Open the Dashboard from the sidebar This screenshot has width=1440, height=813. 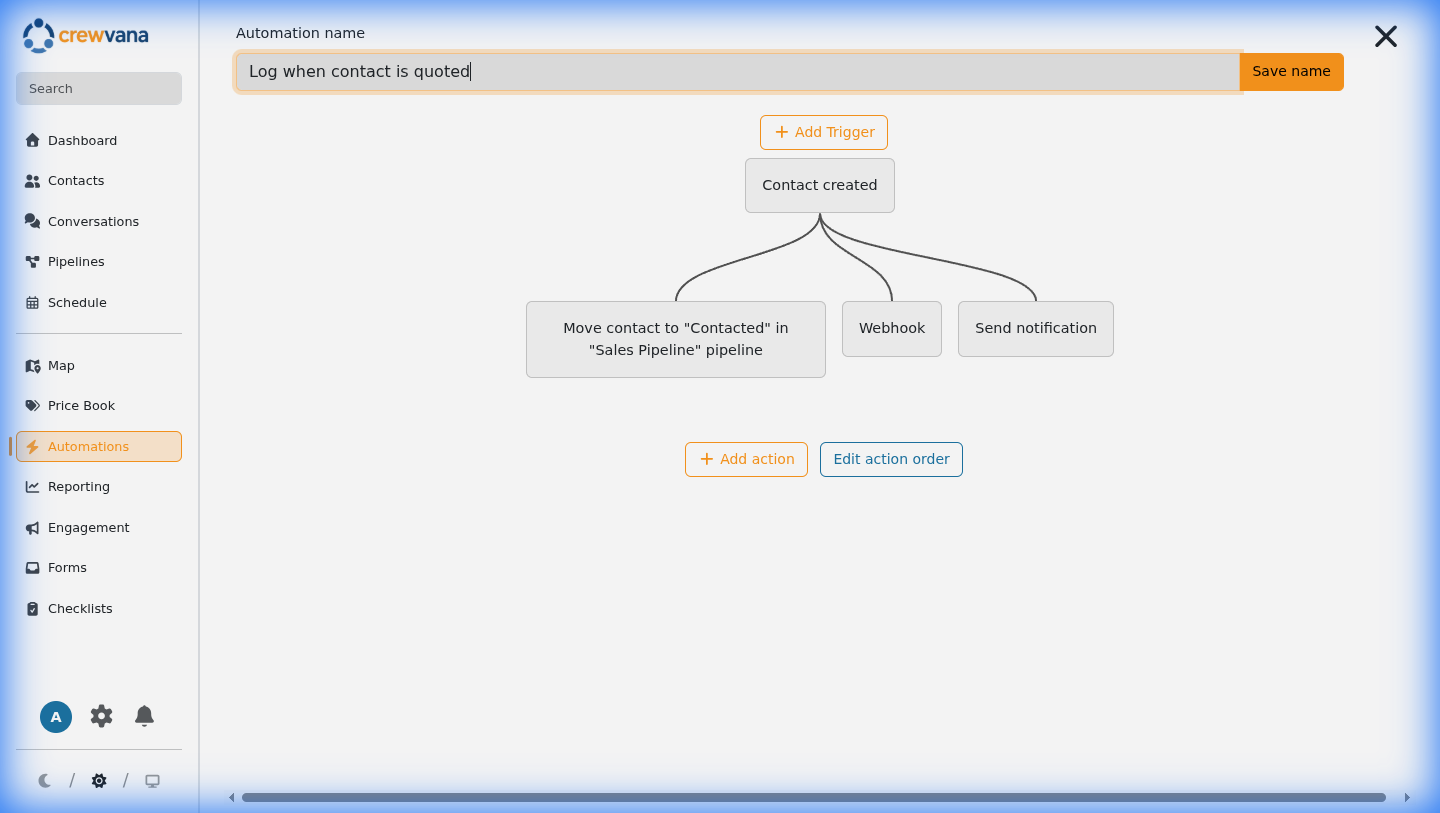[x=81, y=140]
